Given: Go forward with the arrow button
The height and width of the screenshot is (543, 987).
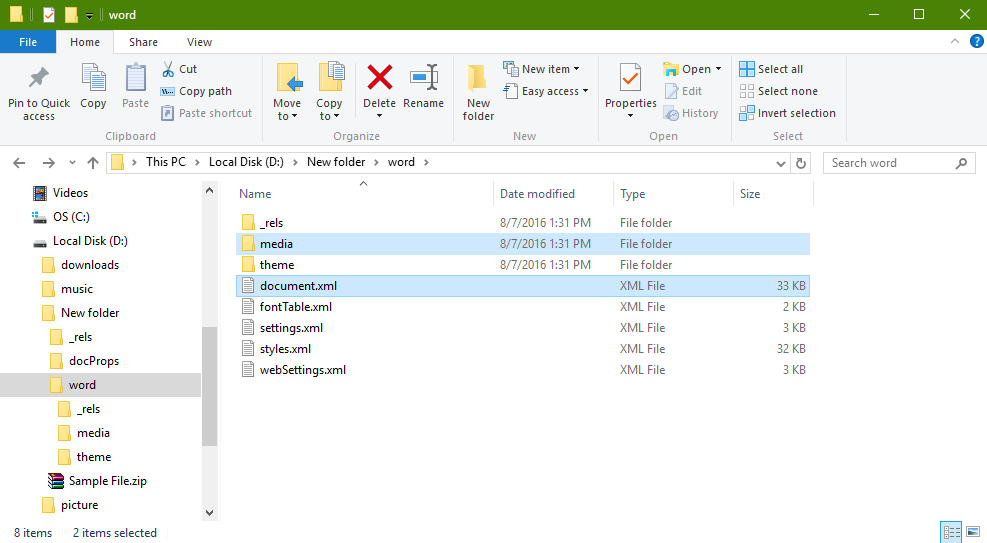Looking at the screenshot, I should 48,163.
